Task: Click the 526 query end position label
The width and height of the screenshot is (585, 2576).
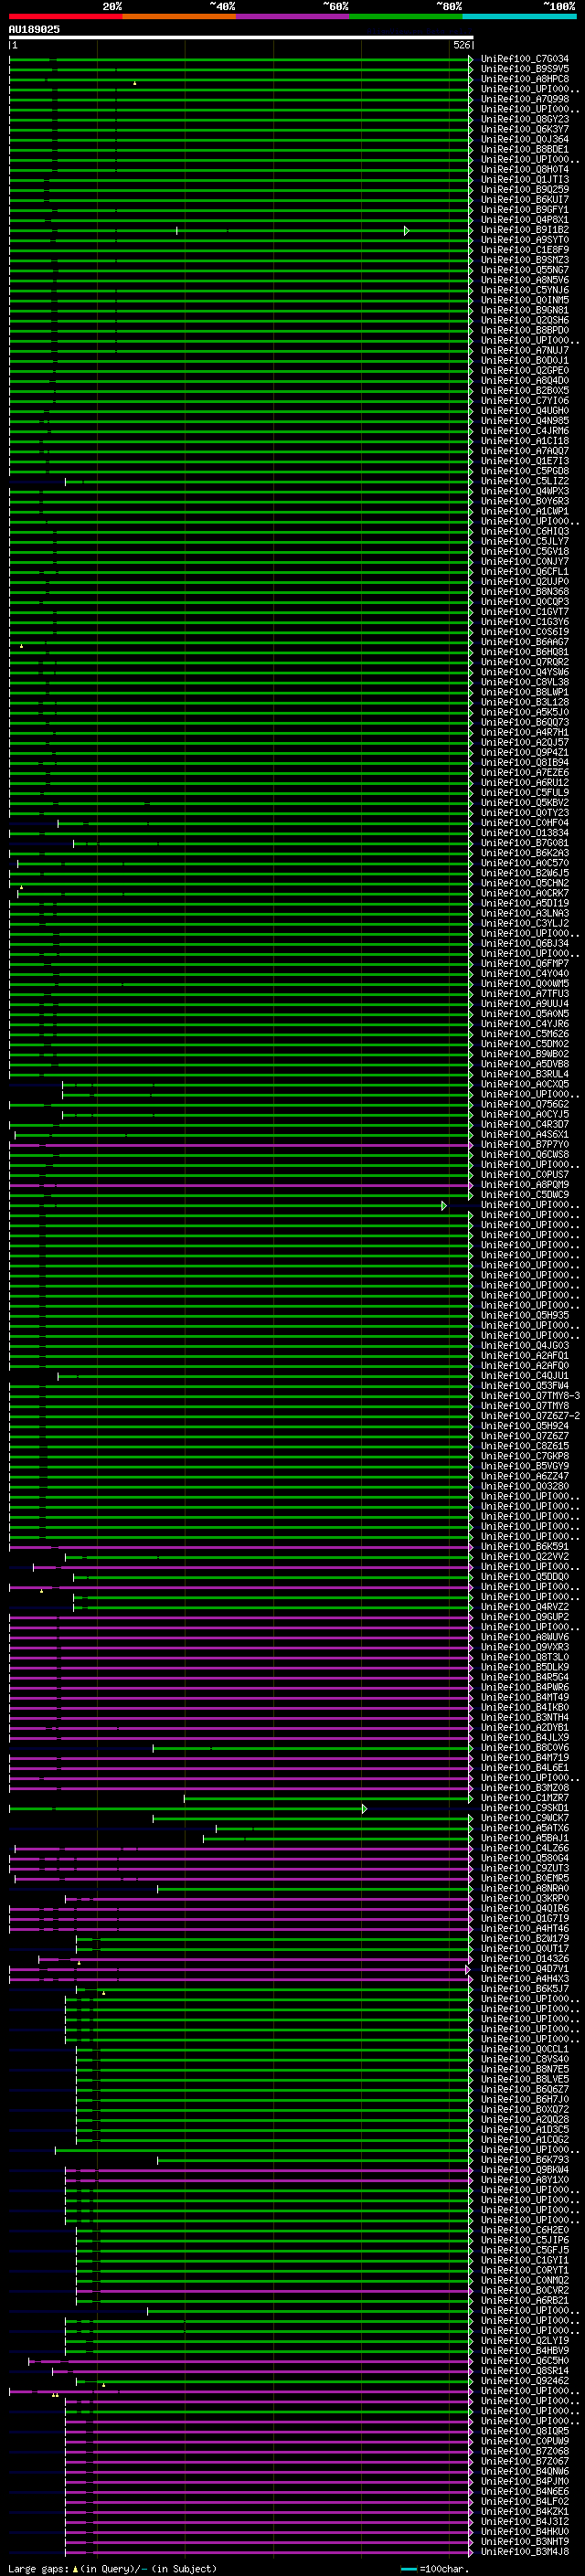Action: 461,45
